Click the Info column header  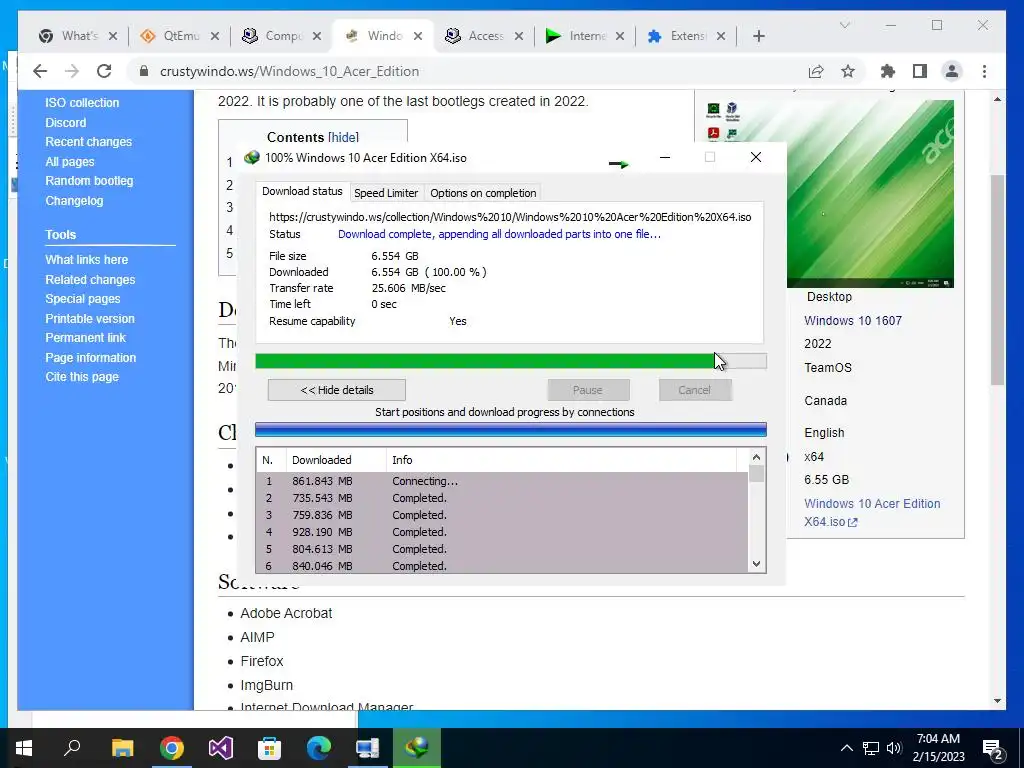pos(561,460)
